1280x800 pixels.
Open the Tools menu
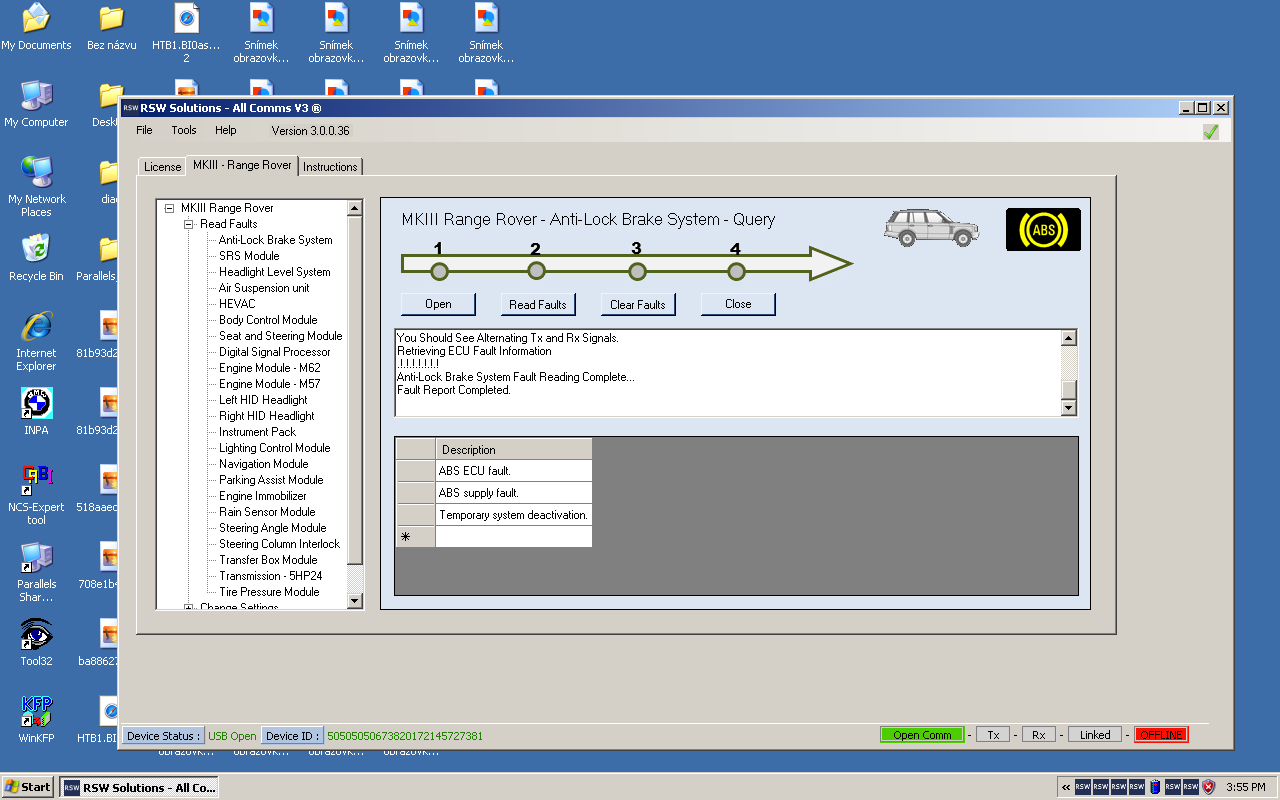pos(184,130)
